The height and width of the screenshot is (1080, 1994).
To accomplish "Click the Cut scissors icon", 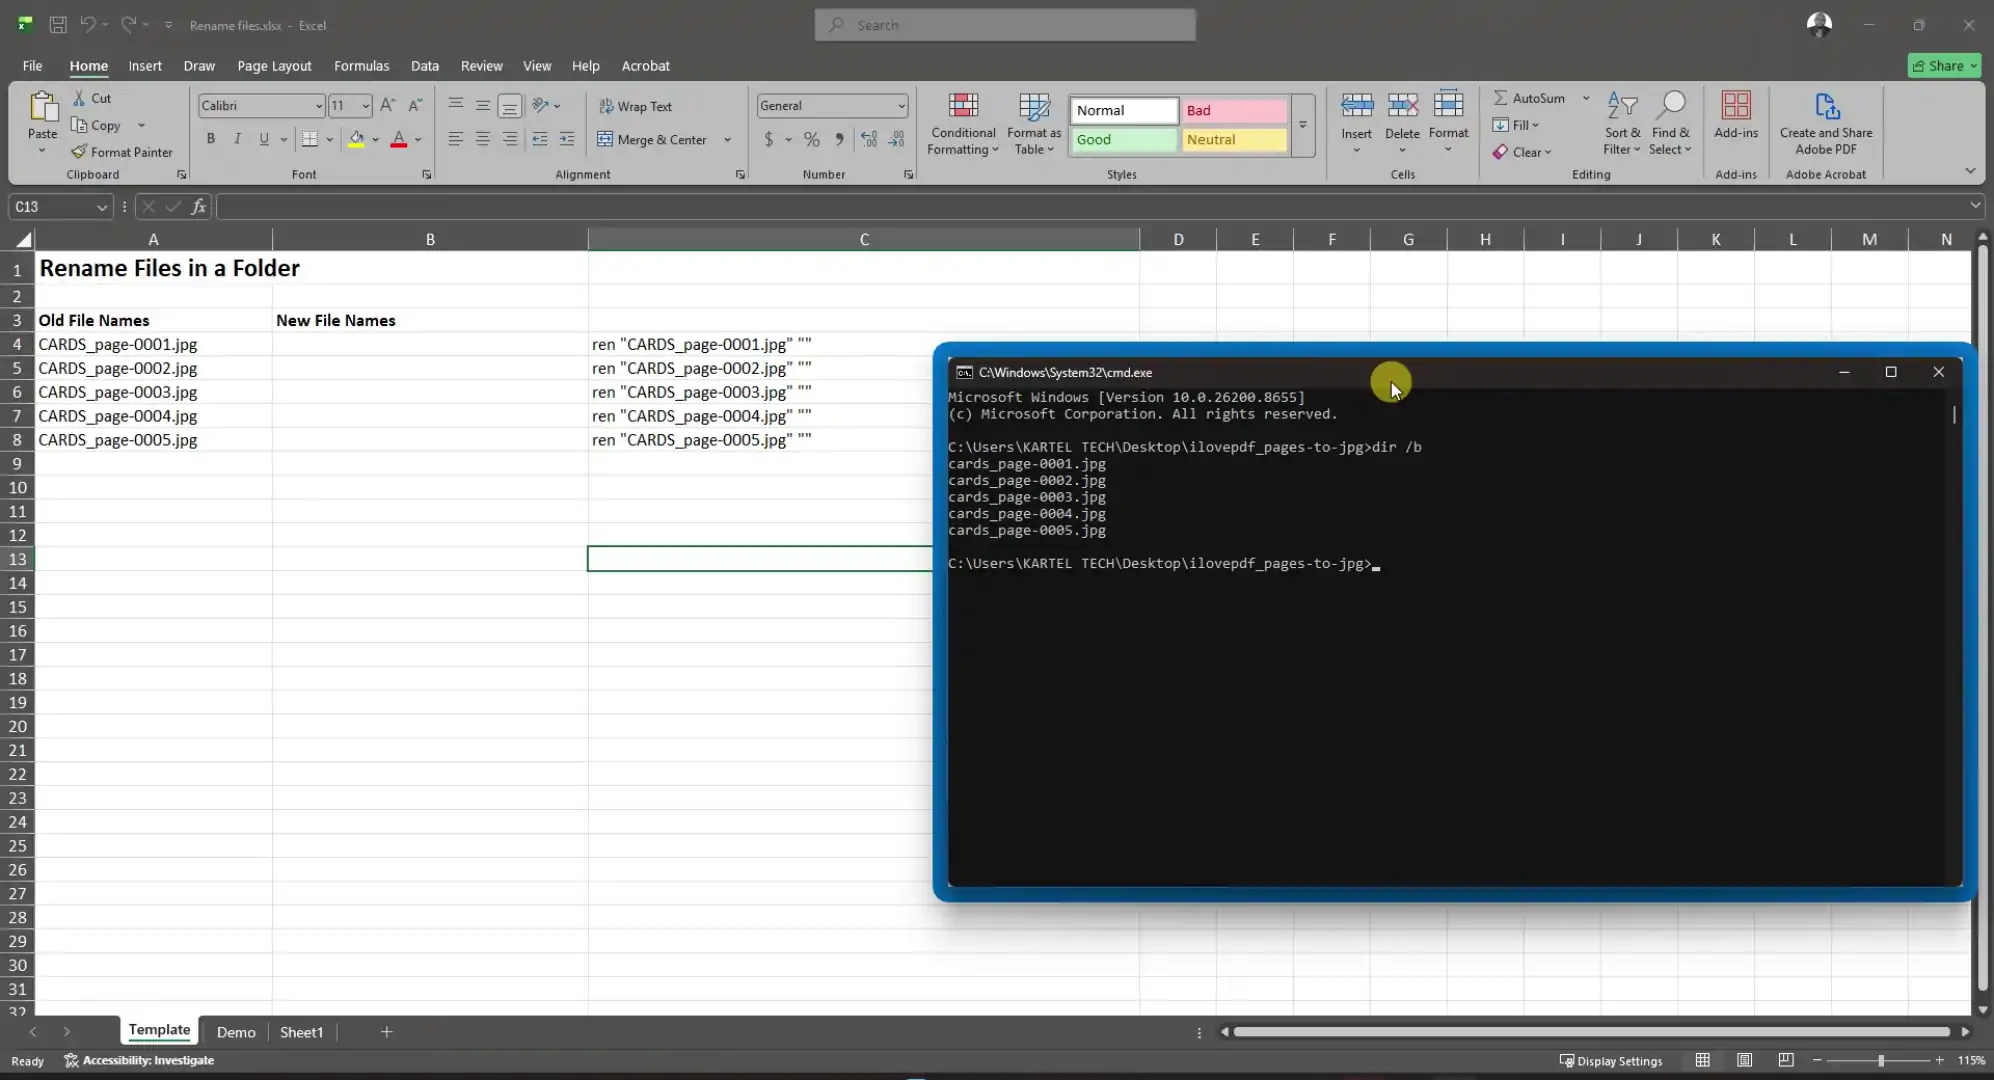I will (79, 98).
